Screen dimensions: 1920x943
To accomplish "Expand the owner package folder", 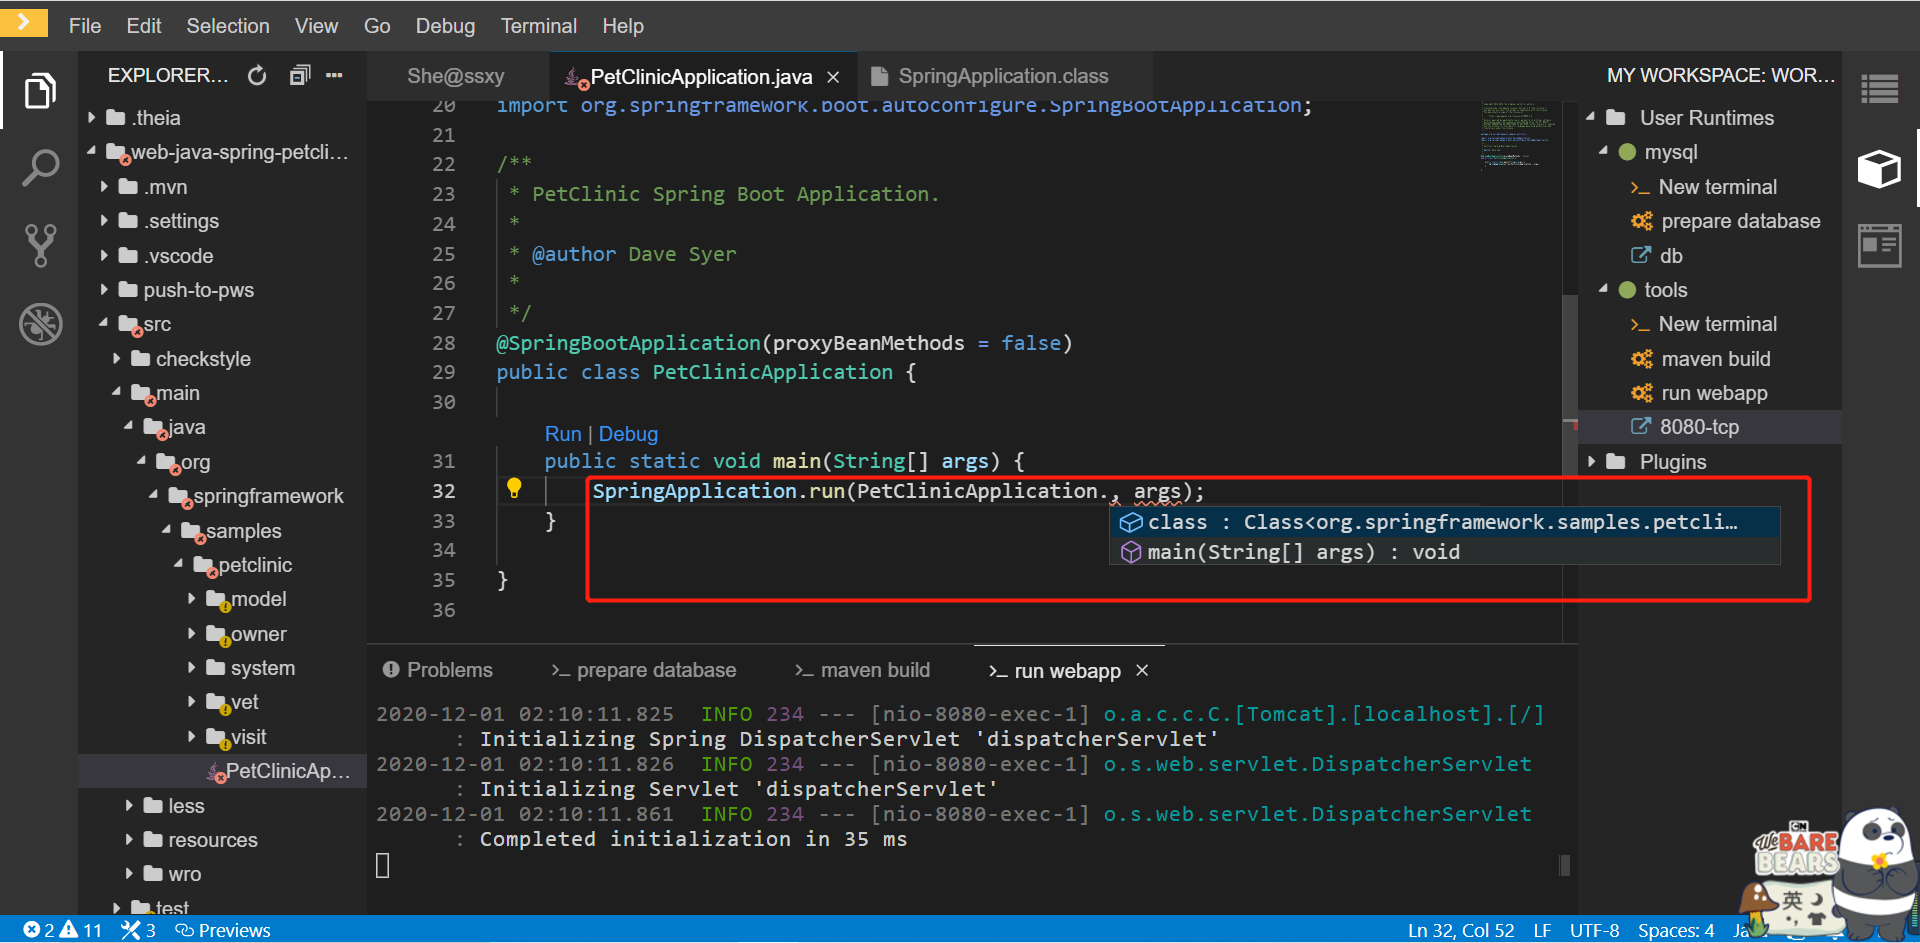I will pyautogui.click(x=192, y=633).
